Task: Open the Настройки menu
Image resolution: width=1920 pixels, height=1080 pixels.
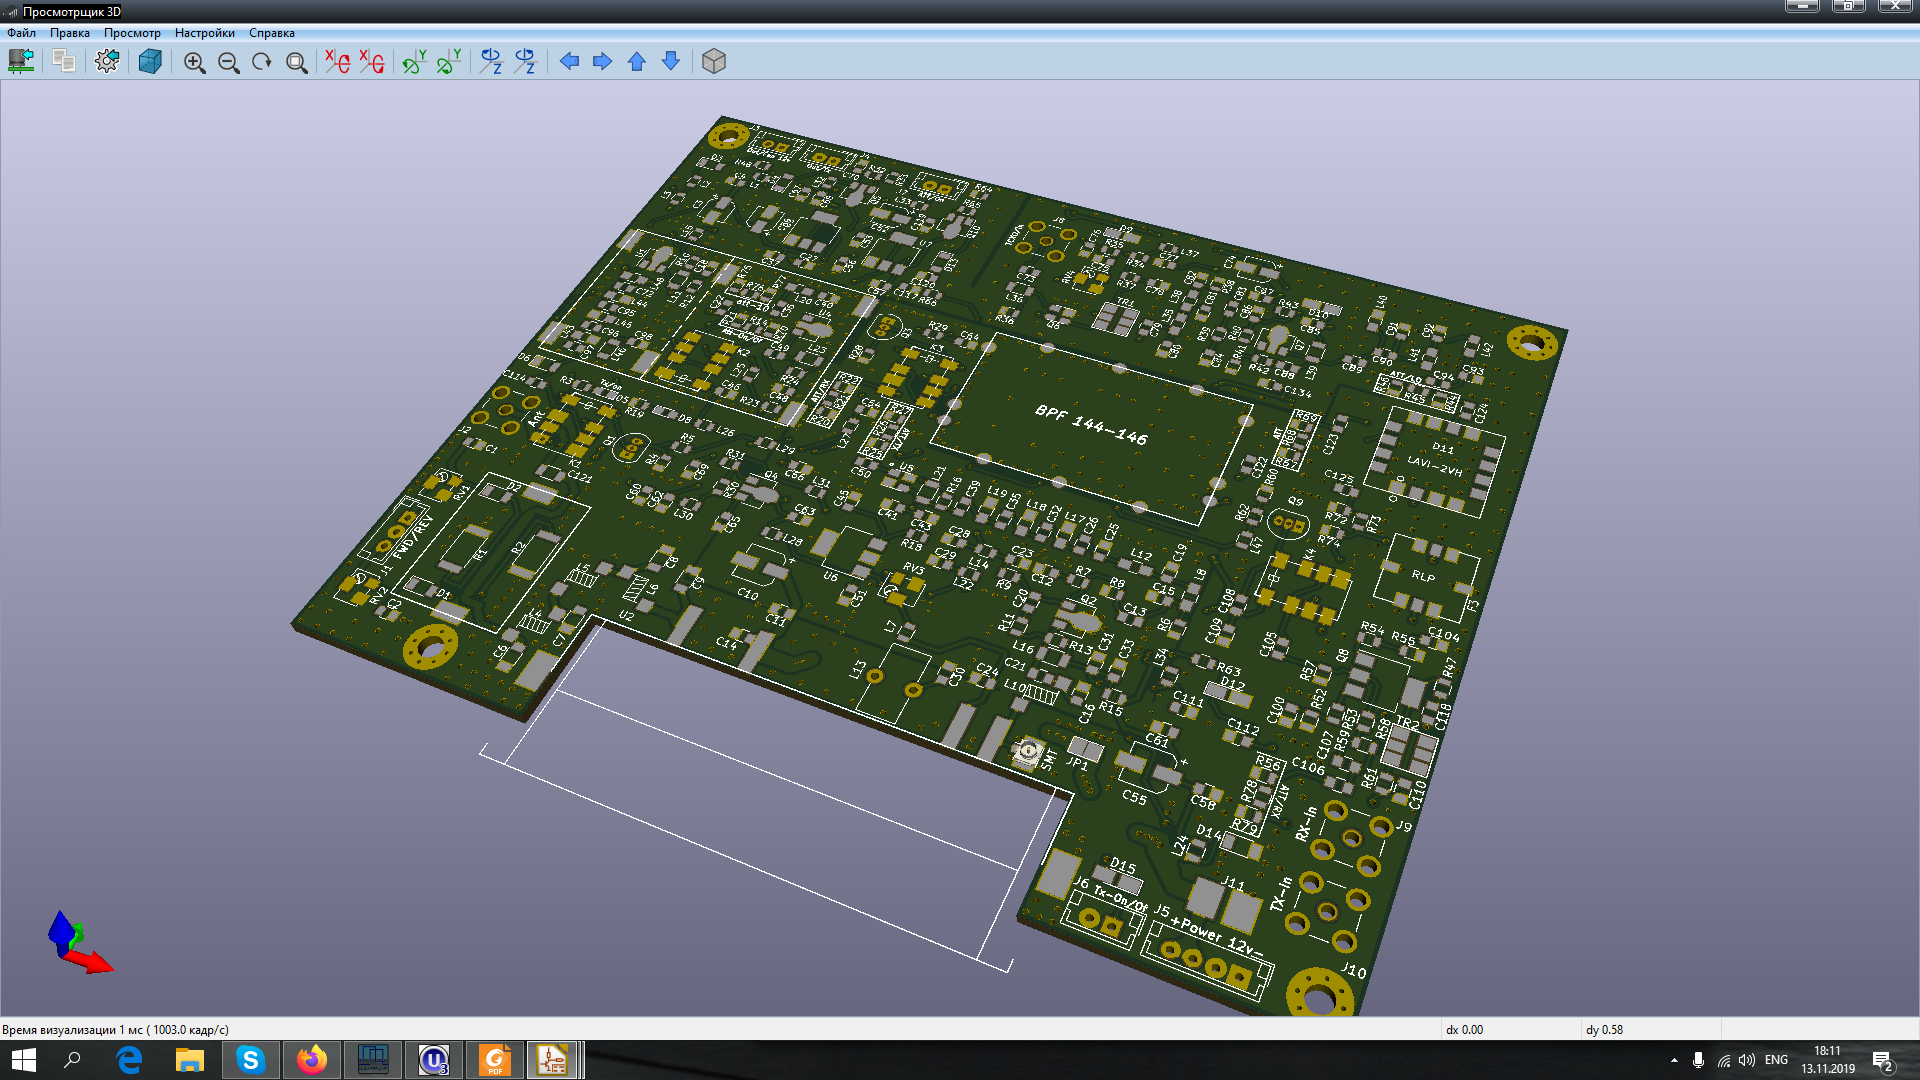Action: tap(204, 33)
